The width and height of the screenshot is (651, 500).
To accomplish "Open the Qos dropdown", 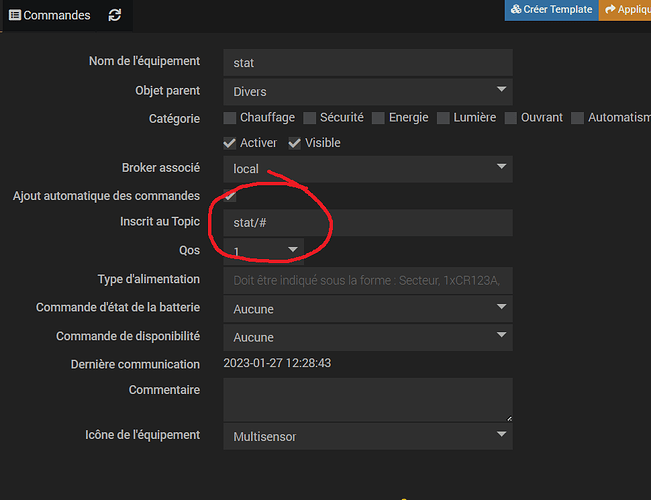I will 264,251.
